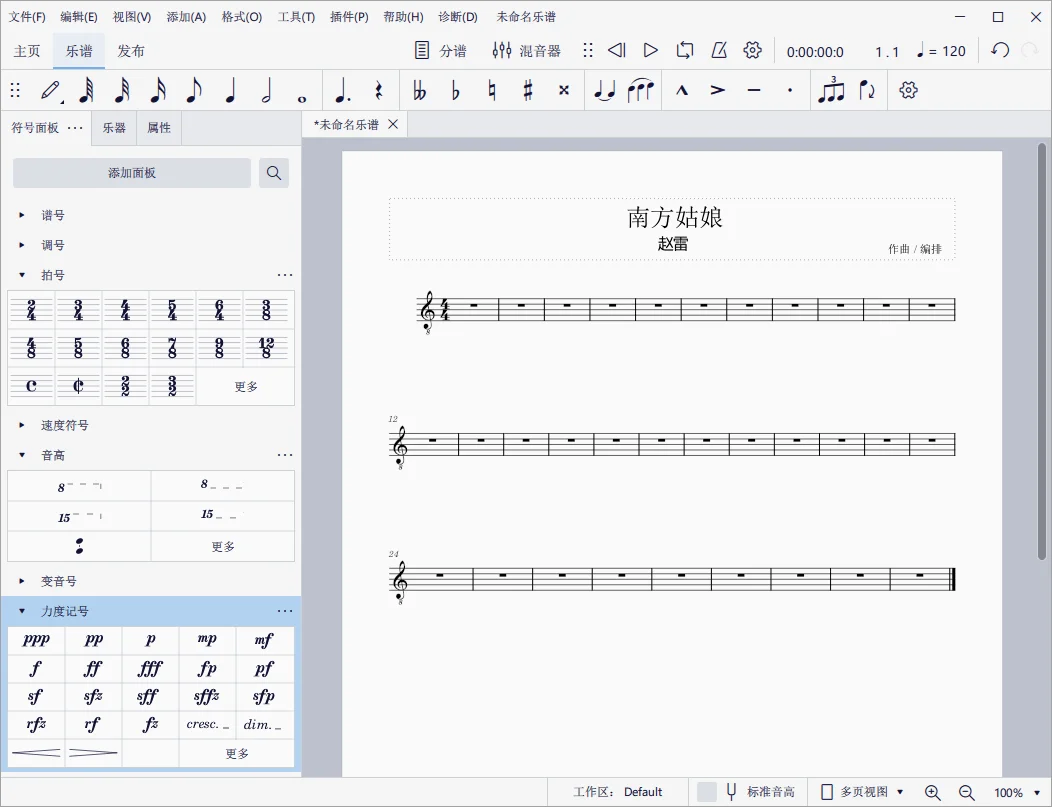Screen dimensions: 1052x807
Task: Pick the mf dynamic marking
Action: click(x=264, y=640)
